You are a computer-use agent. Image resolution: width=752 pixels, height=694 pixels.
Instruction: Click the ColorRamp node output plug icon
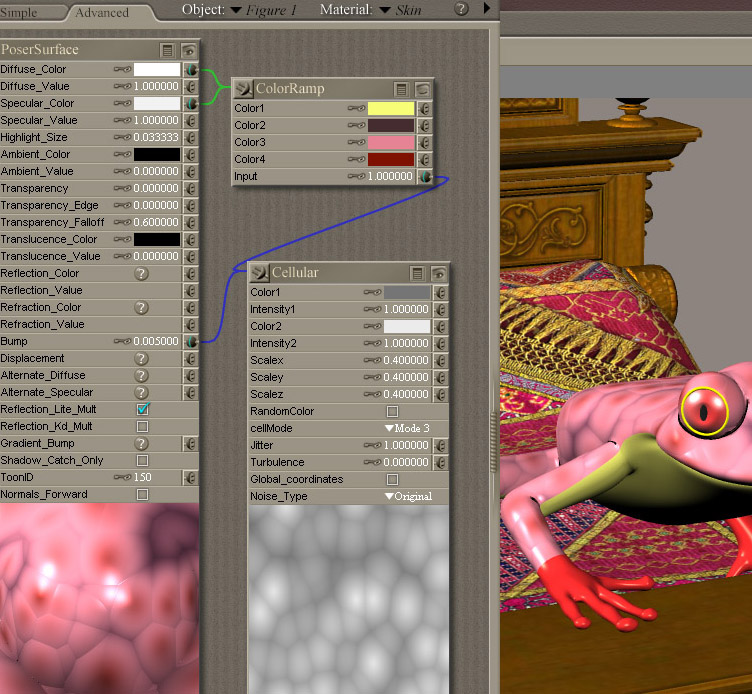(244, 88)
